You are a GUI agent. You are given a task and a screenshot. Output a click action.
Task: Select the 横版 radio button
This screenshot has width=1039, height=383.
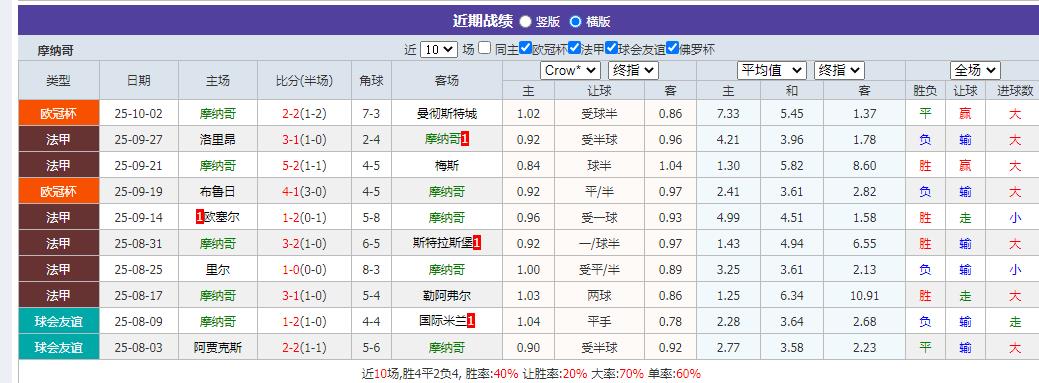(x=575, y=21)
